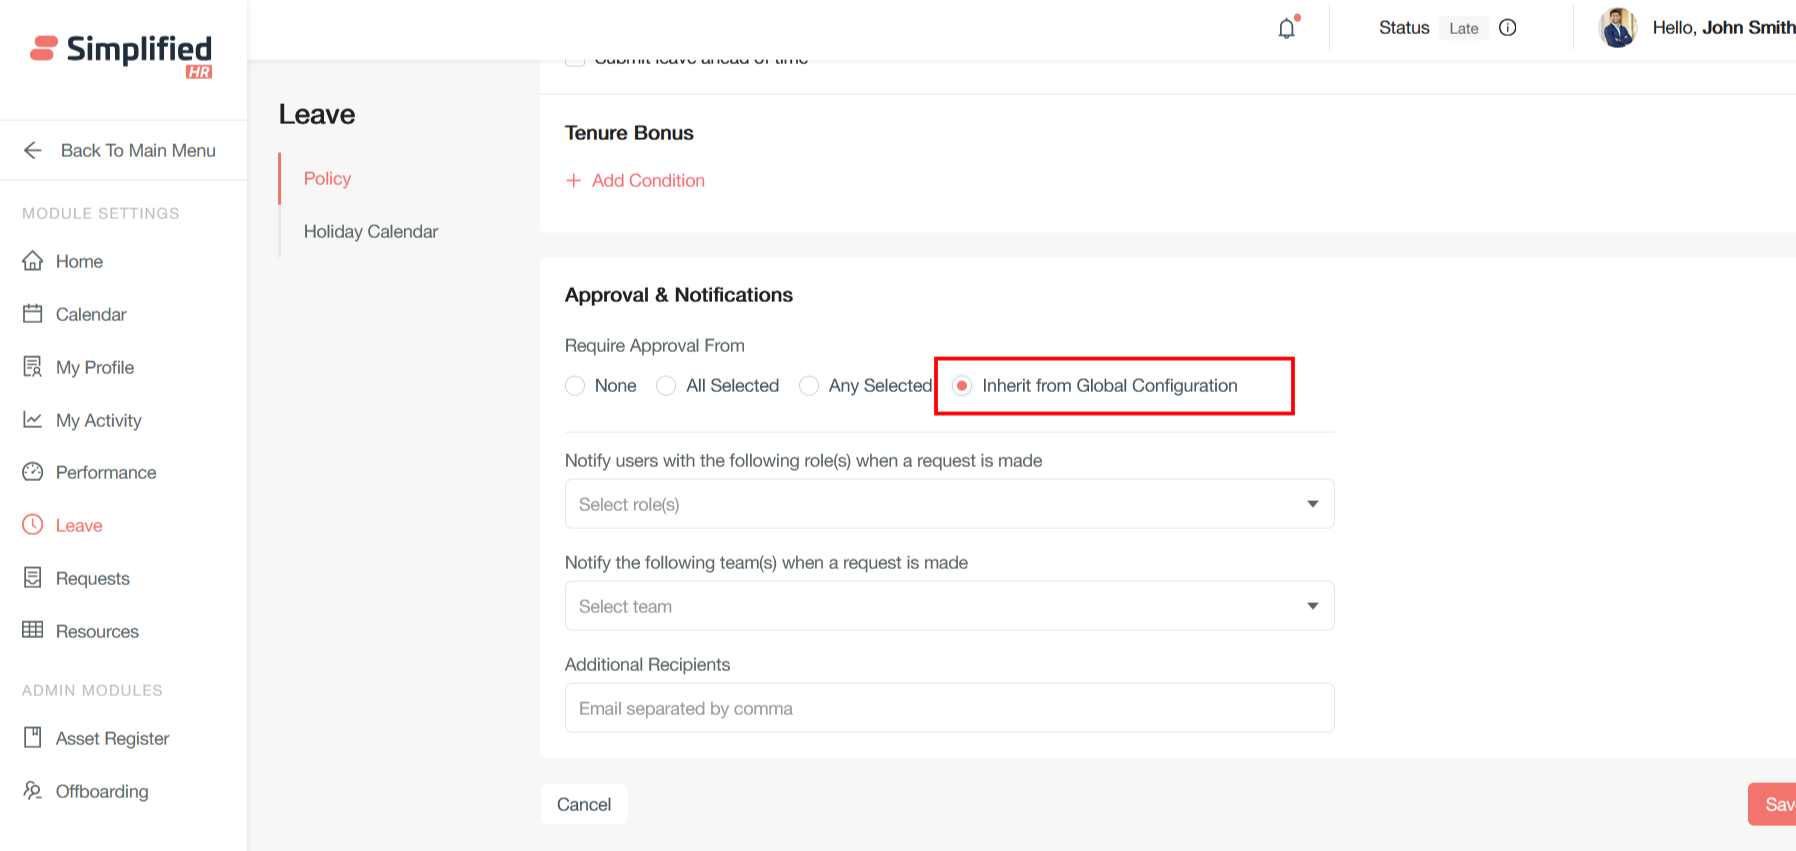
Task: Click the Calendar icon in sidebar
Action: pos(33,314)
